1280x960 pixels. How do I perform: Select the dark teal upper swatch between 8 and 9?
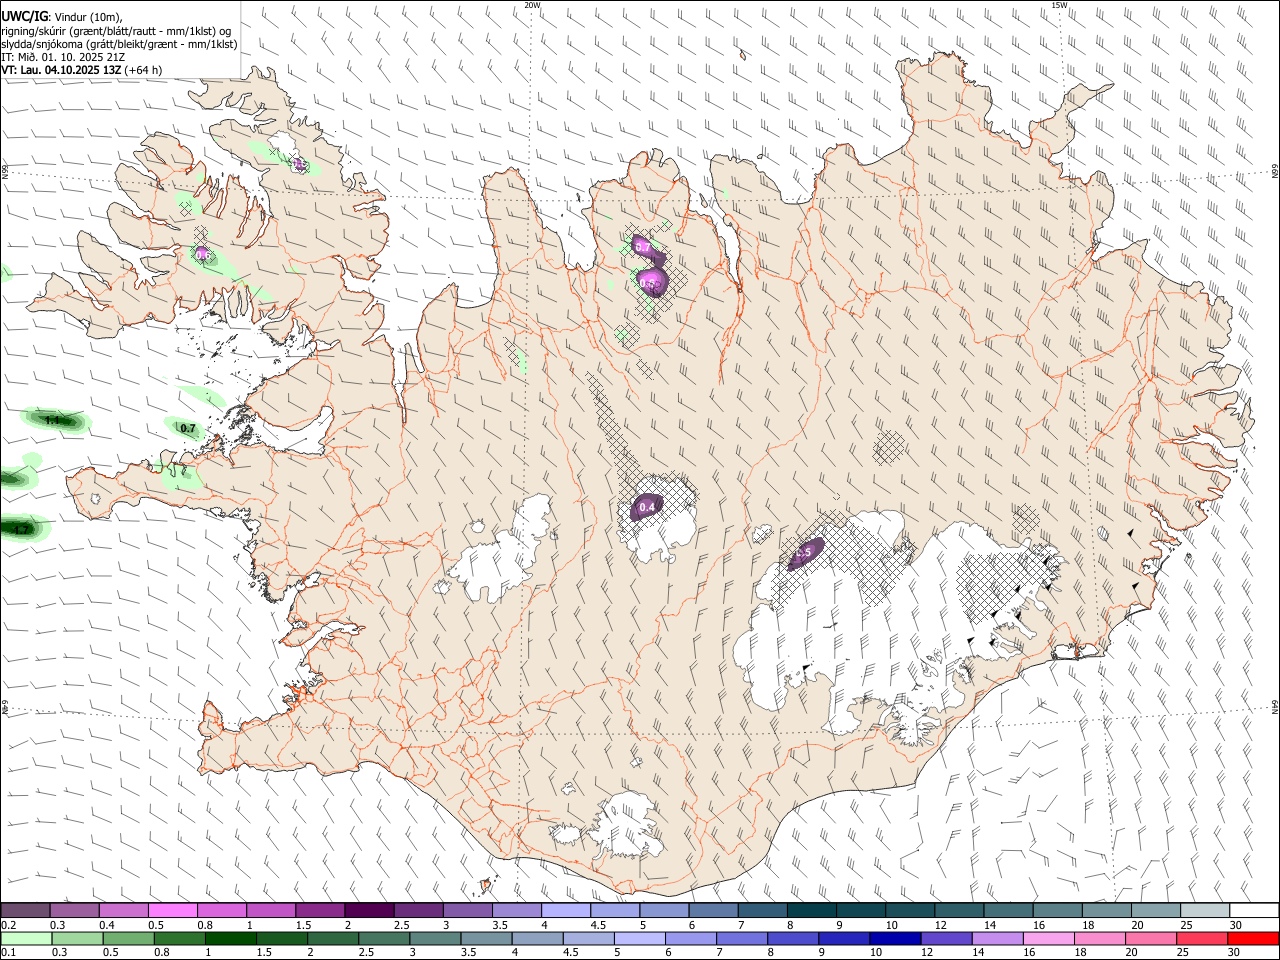tap(811, 911)
